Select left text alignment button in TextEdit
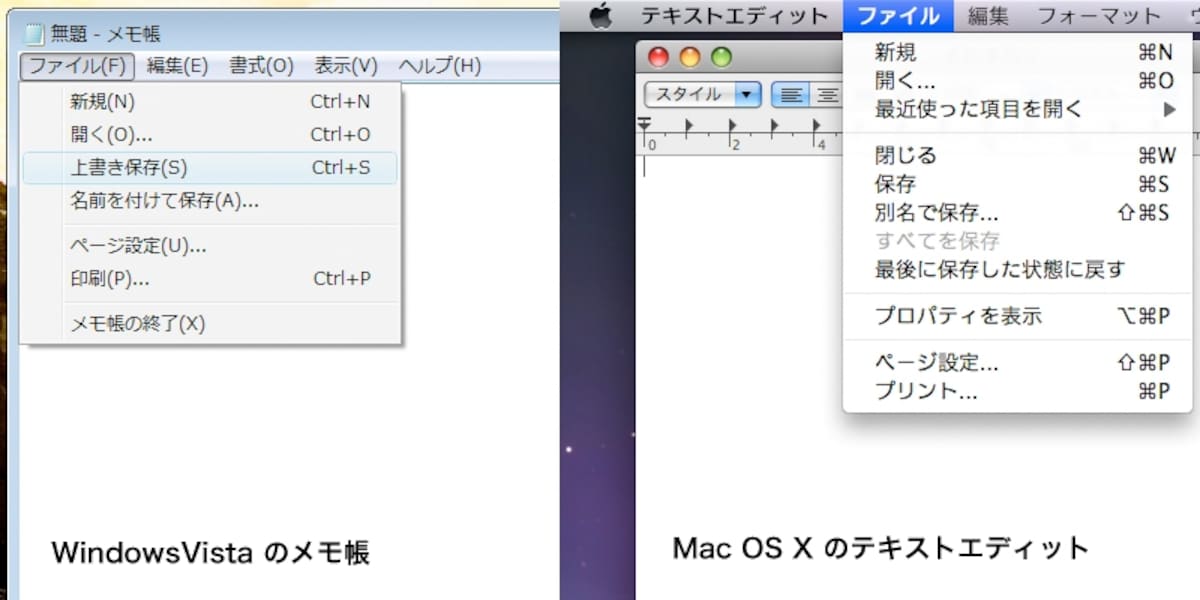 pyautogui.click(x=791, y=95)
